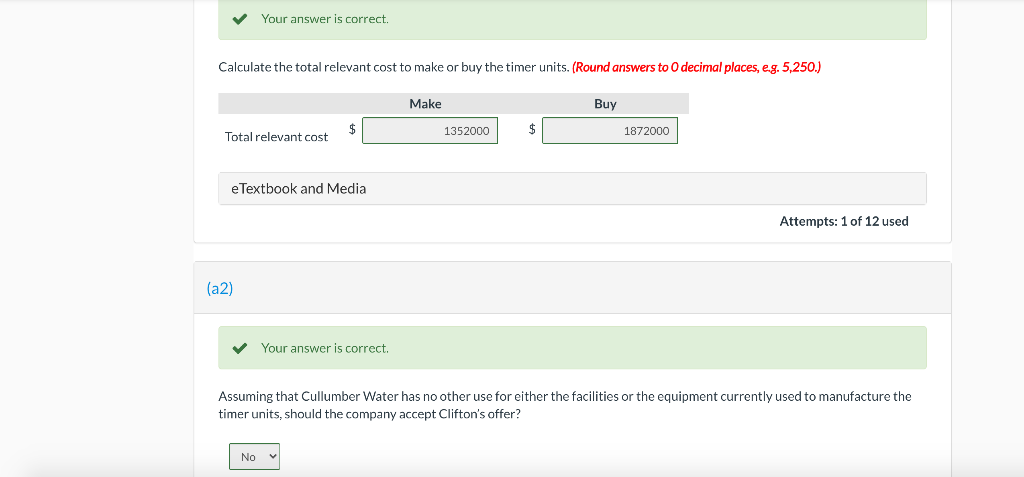Click the red rounding instruction text
The image size is (1024, 477).
click(696, 67)
